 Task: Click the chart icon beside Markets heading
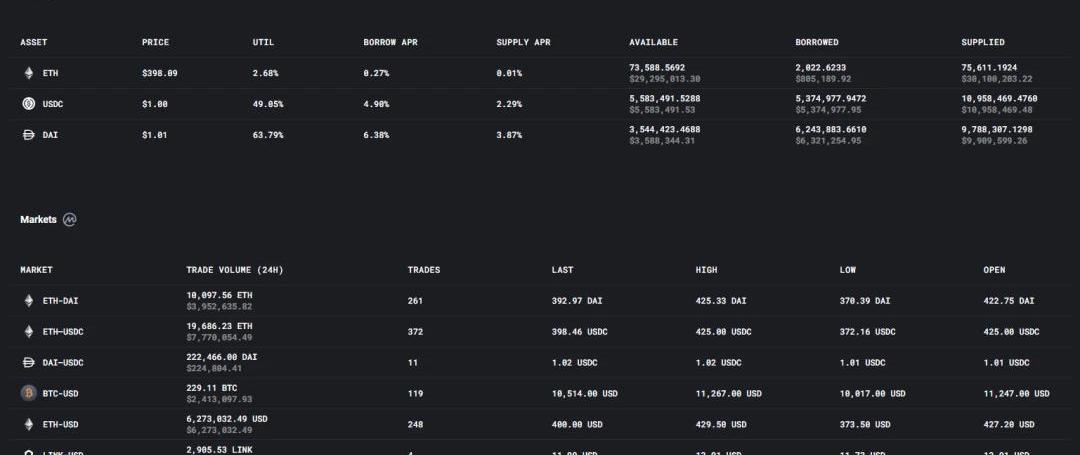click(x=69, y=220)
